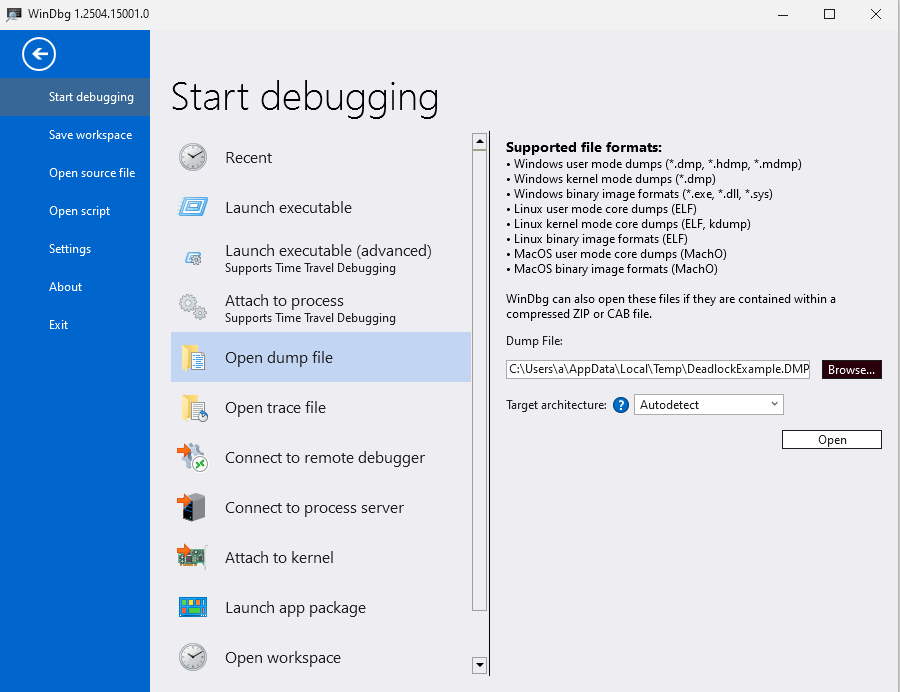The image size is (900, 692).
Task: Select Connect to process server
Action: pyautogui.click(x=315, y=507)
